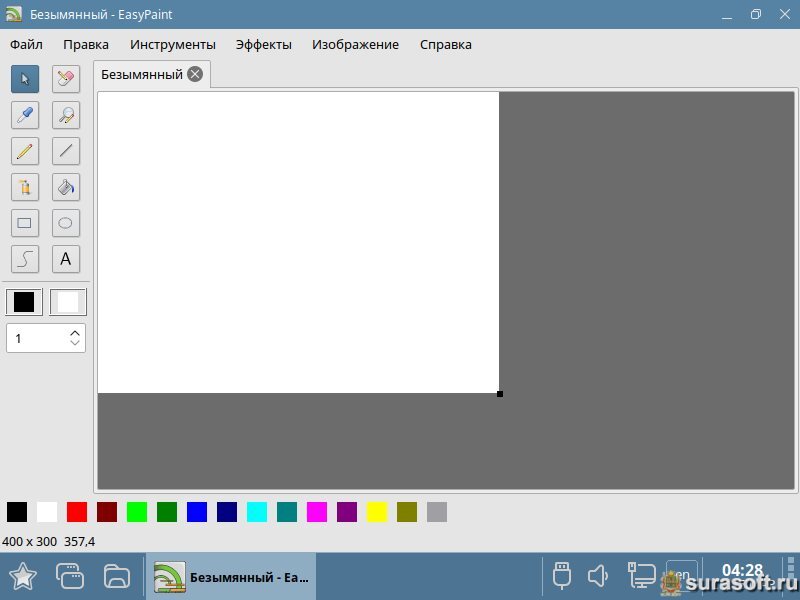Click the canvas resize handle at corner
The width and height of the screenshot is (800, 600).
click(x=500, y=394)
